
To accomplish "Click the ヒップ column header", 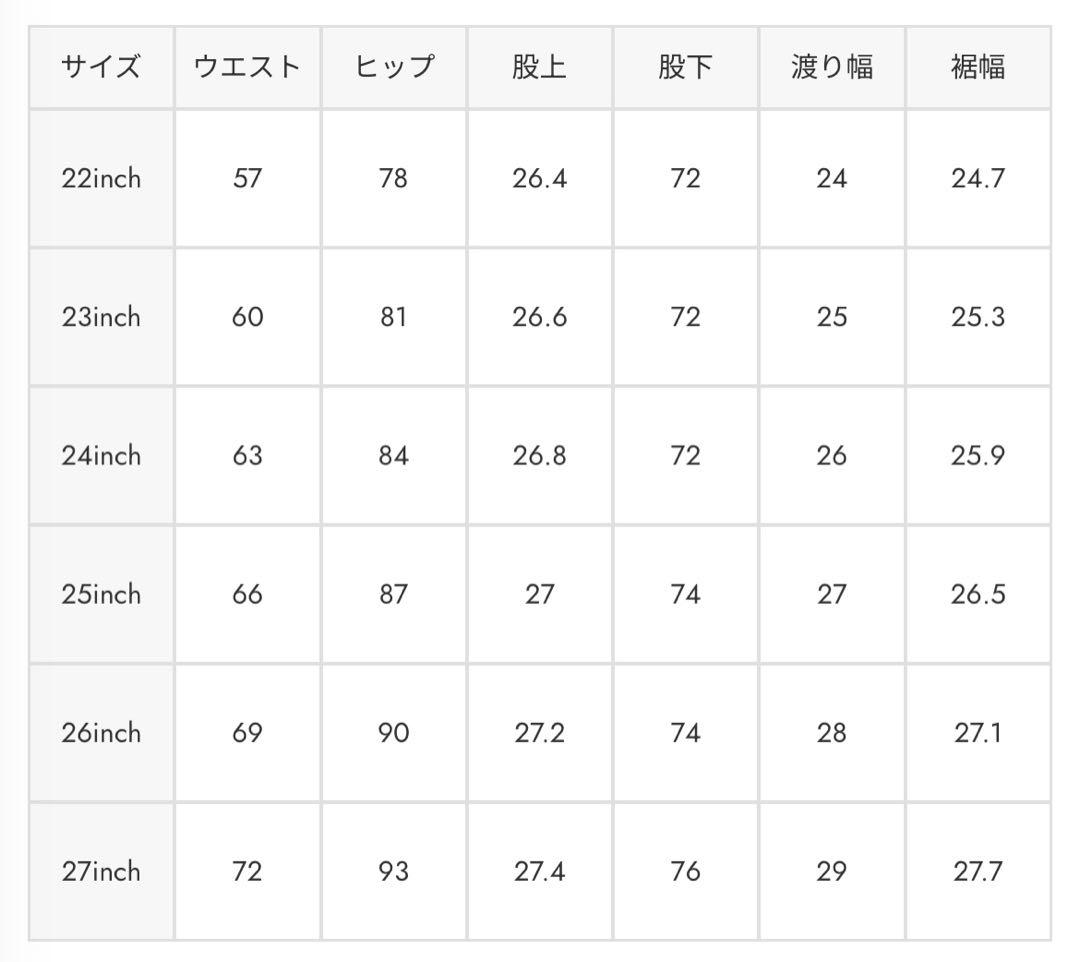I will [394, 67].
